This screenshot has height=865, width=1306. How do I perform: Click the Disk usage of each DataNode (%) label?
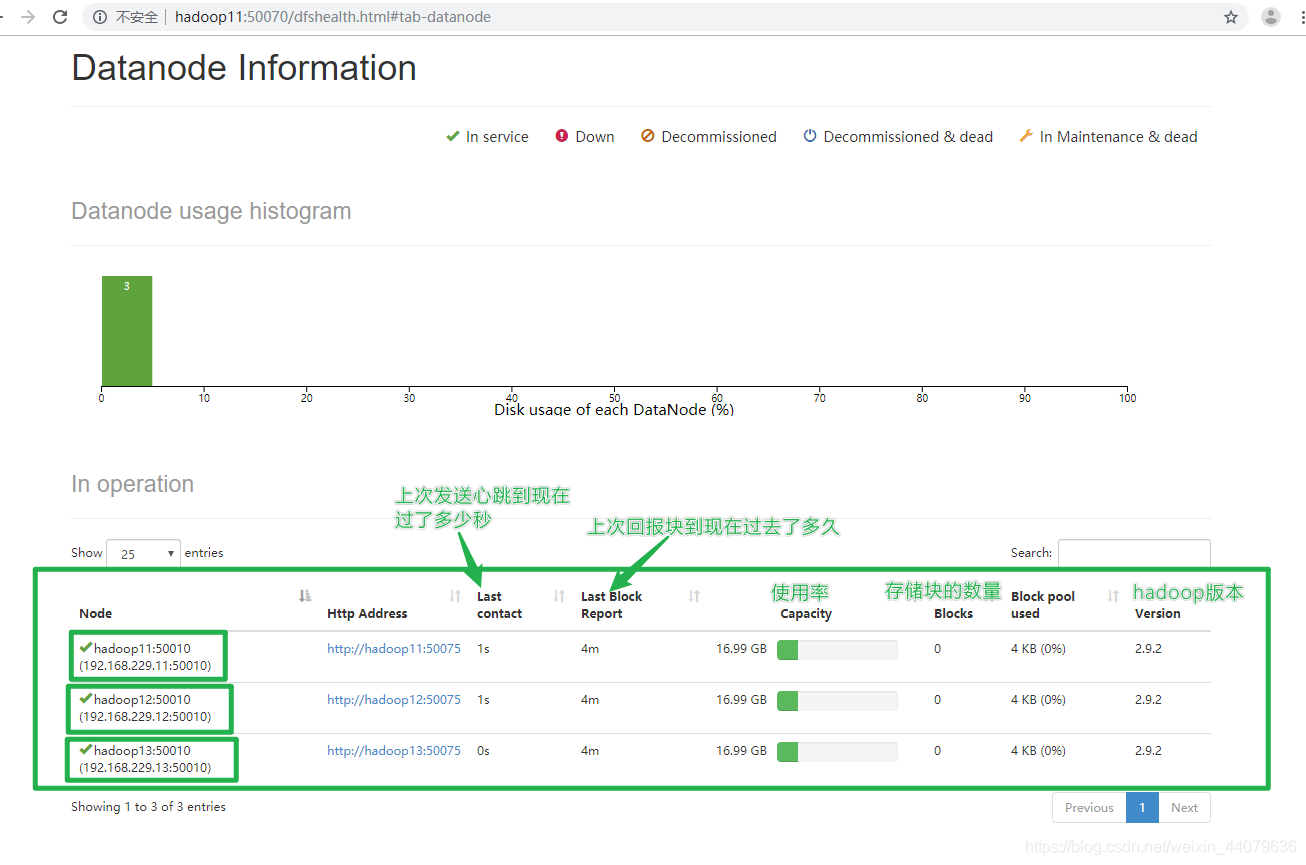[x=614, y=409]
